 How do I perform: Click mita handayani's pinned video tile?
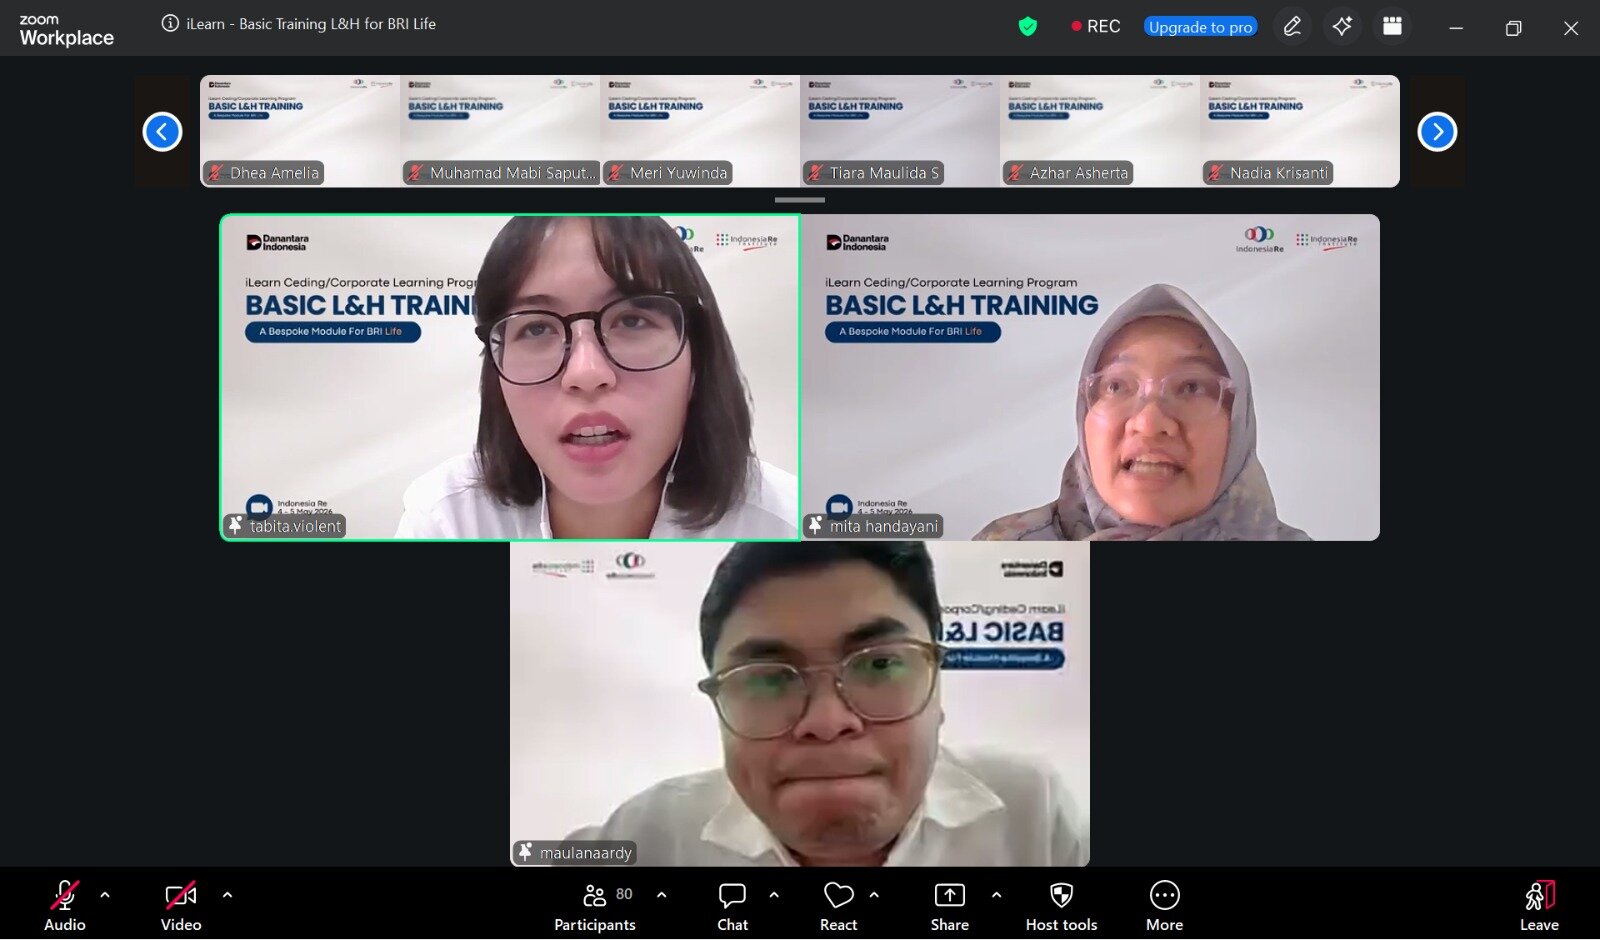coord(1090,377)
